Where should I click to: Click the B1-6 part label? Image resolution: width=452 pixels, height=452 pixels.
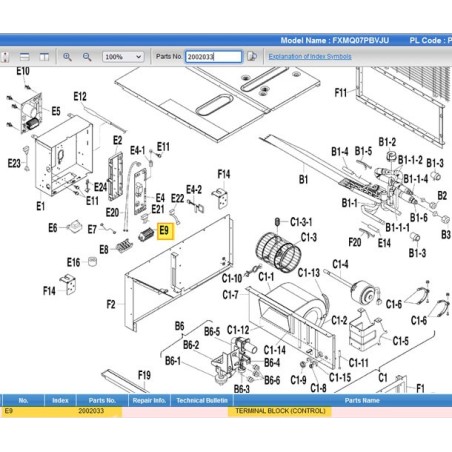419,218
